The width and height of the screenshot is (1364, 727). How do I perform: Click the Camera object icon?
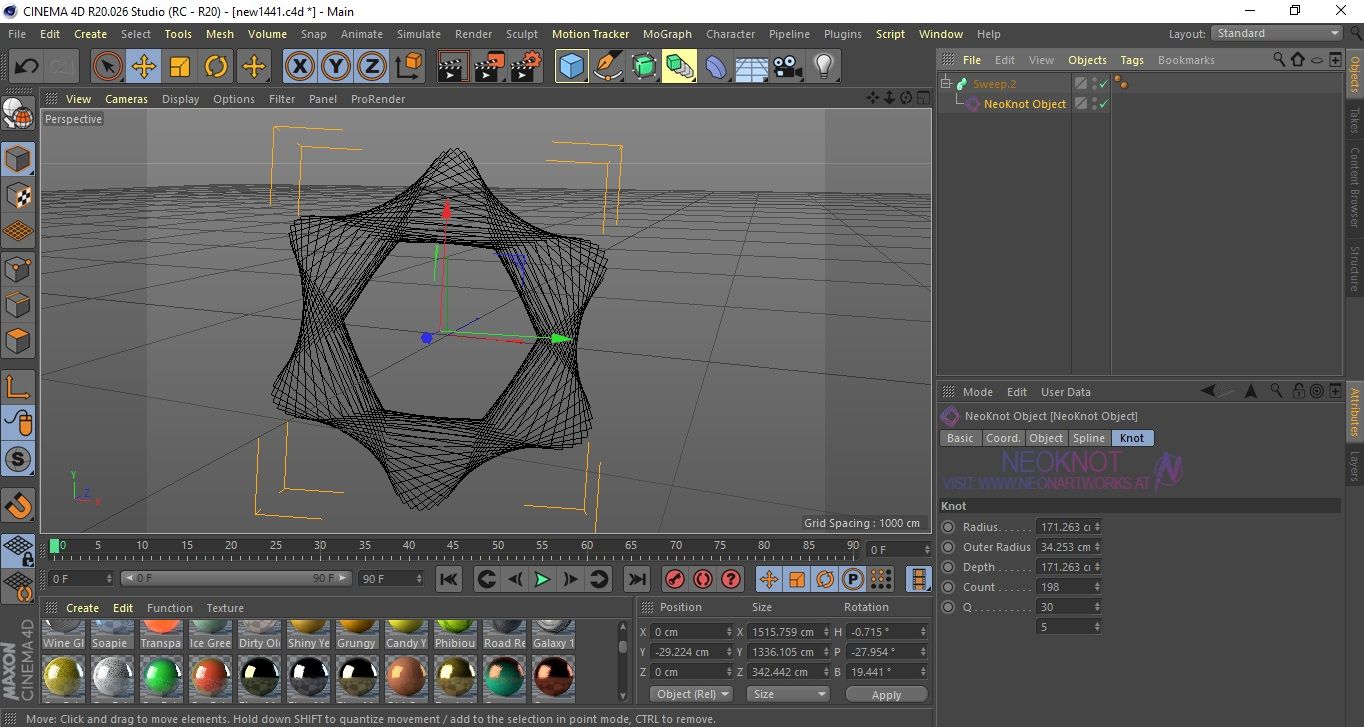click(787, 67)
